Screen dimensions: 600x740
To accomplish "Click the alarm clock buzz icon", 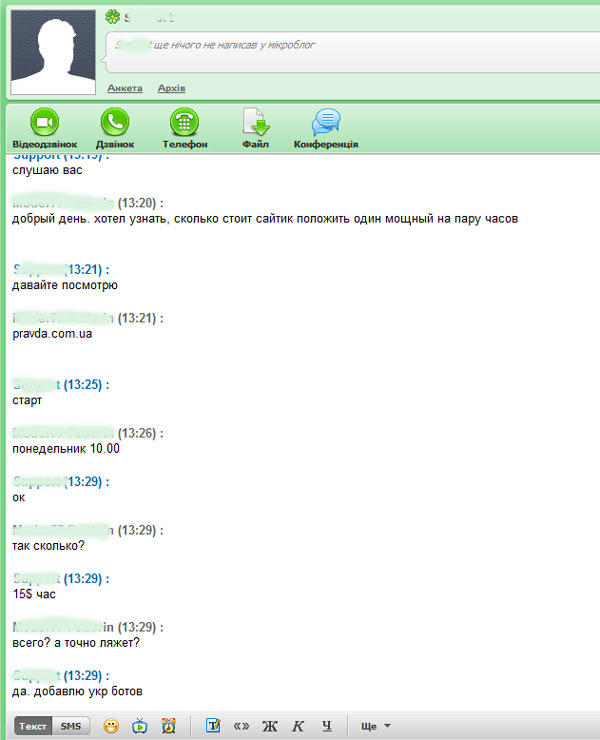I will click(168, 726).
